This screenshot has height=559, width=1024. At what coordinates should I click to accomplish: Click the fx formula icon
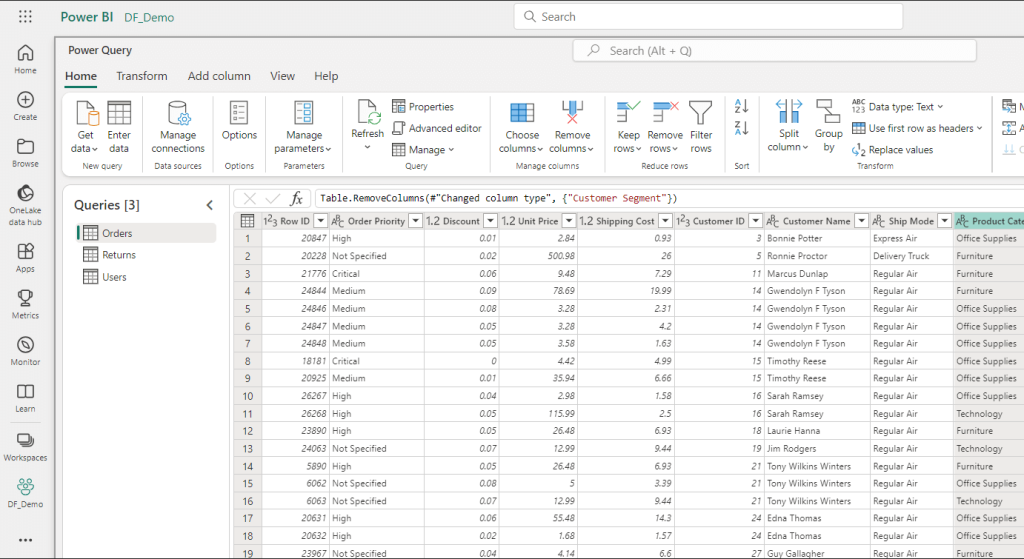(296, 199)
